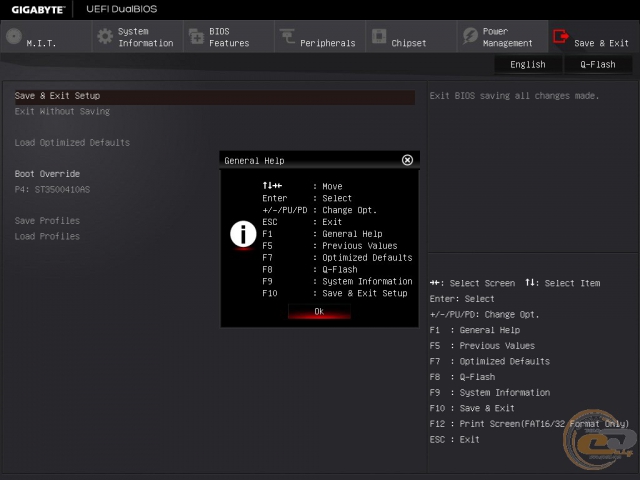The image size is (640, 480).
Task: Open the Chipset tab
Action: coord(409,43)
